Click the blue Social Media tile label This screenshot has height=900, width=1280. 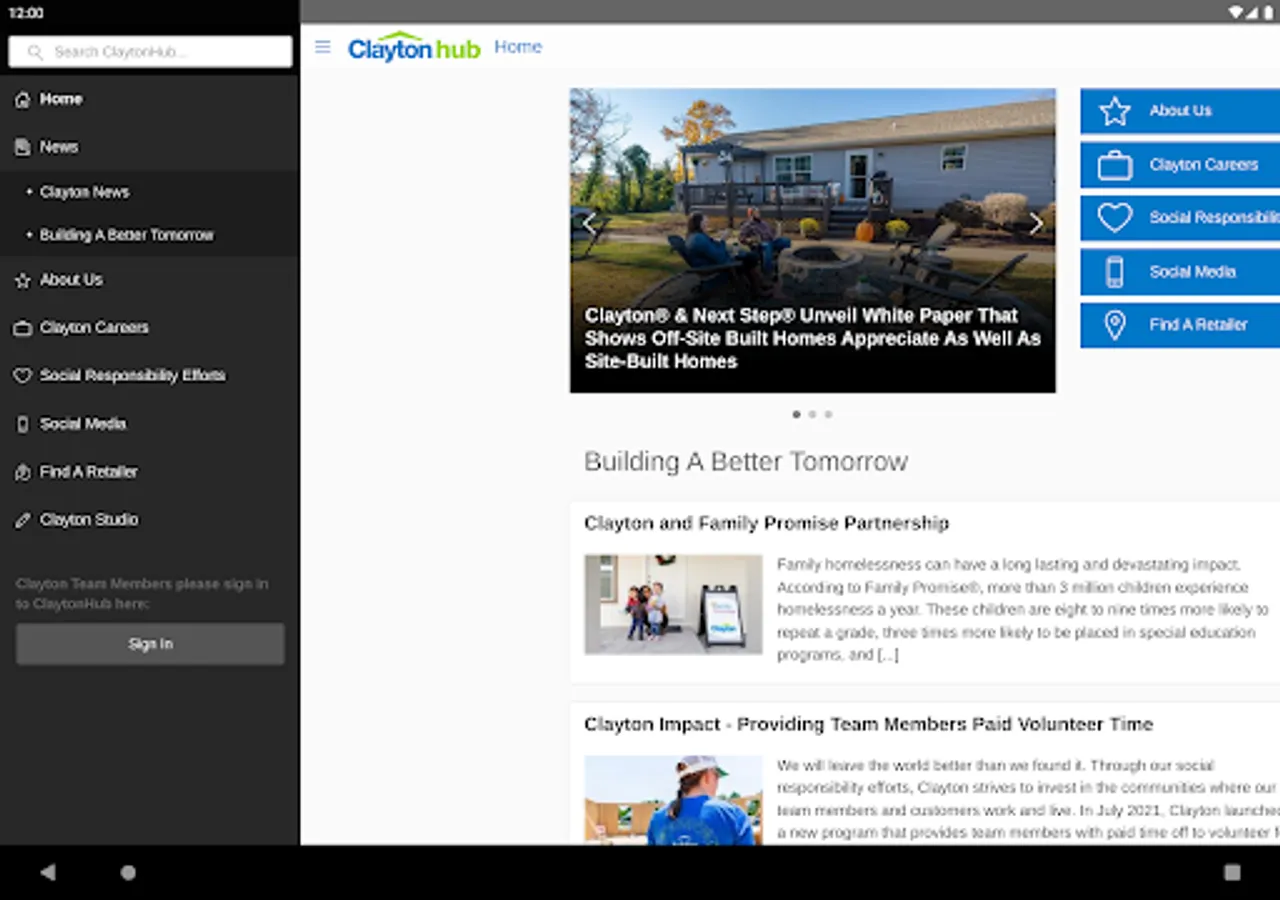pos(1192,272)
